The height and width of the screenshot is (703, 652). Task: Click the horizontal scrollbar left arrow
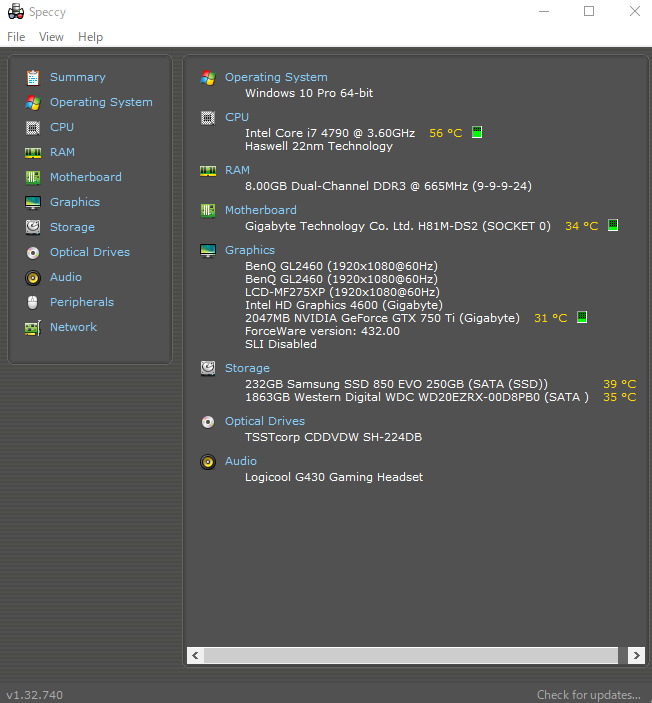195,655
